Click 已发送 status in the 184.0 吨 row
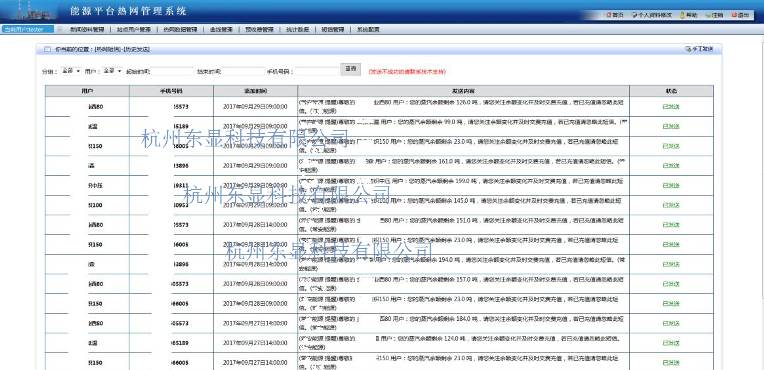Viewport: 764px width, 370px height. point(671,323)
